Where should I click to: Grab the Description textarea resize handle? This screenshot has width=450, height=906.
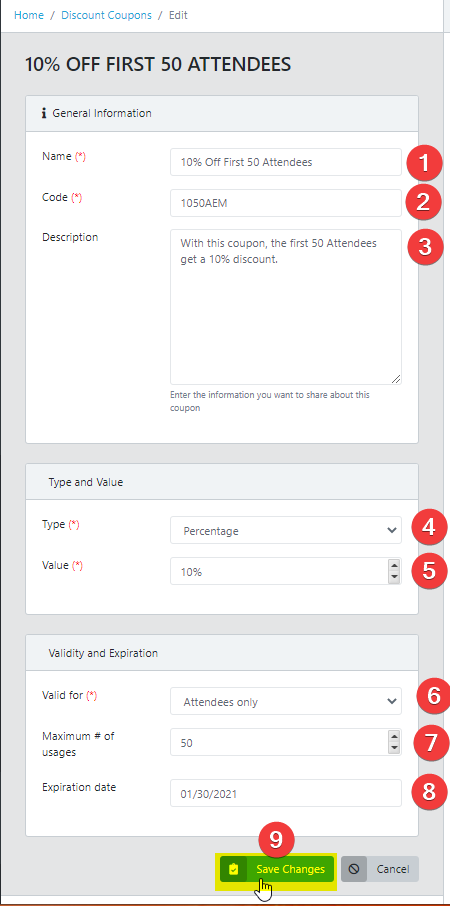(396, 379)
